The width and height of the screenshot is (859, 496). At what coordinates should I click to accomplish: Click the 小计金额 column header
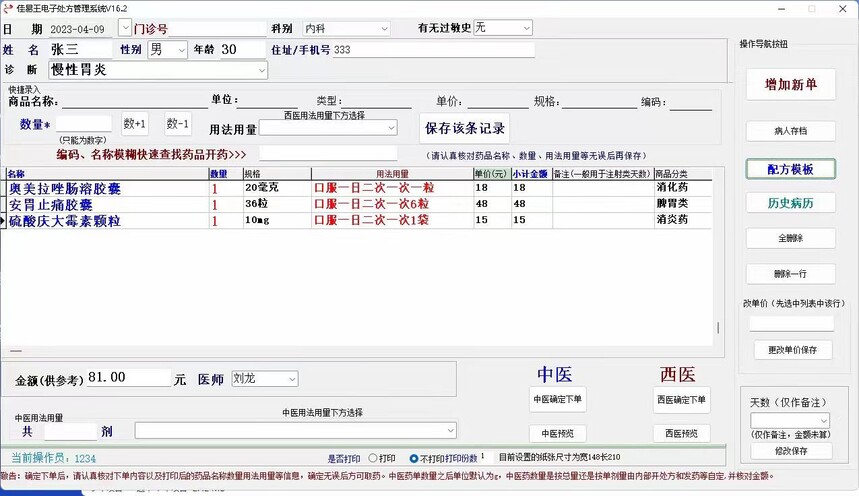click(530, 174)
